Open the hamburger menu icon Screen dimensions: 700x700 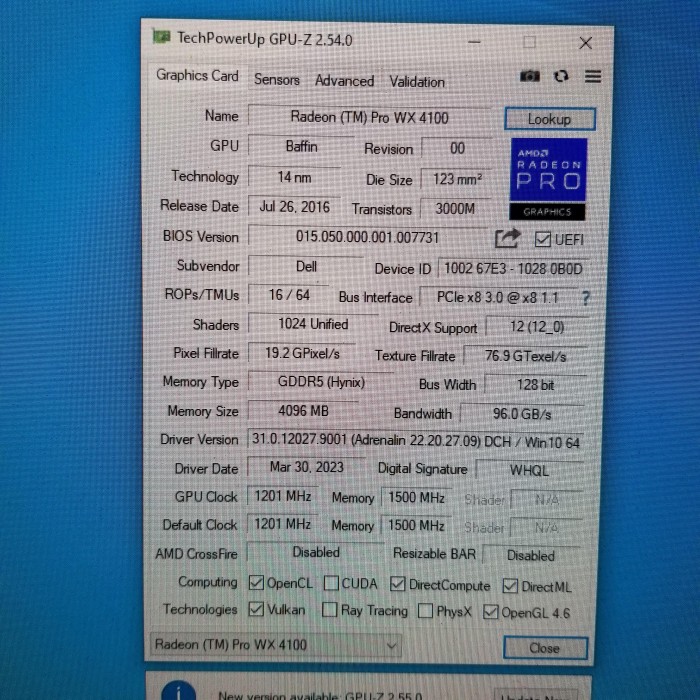[593, 76]
